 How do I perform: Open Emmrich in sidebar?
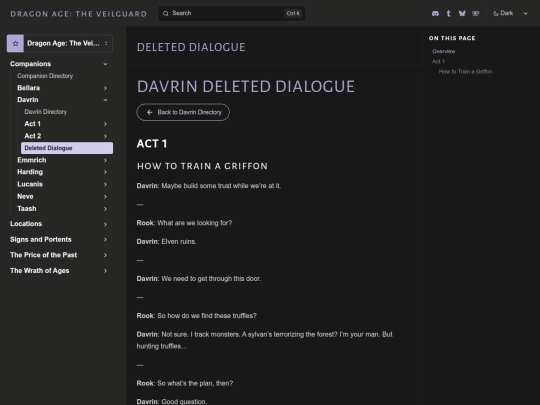(32, 160)
